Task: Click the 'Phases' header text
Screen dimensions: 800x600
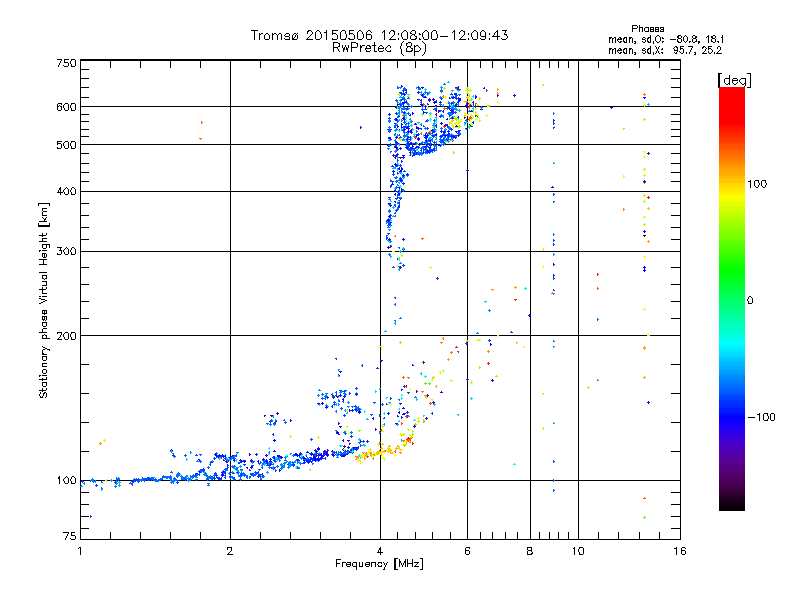Action: point(647,29)
